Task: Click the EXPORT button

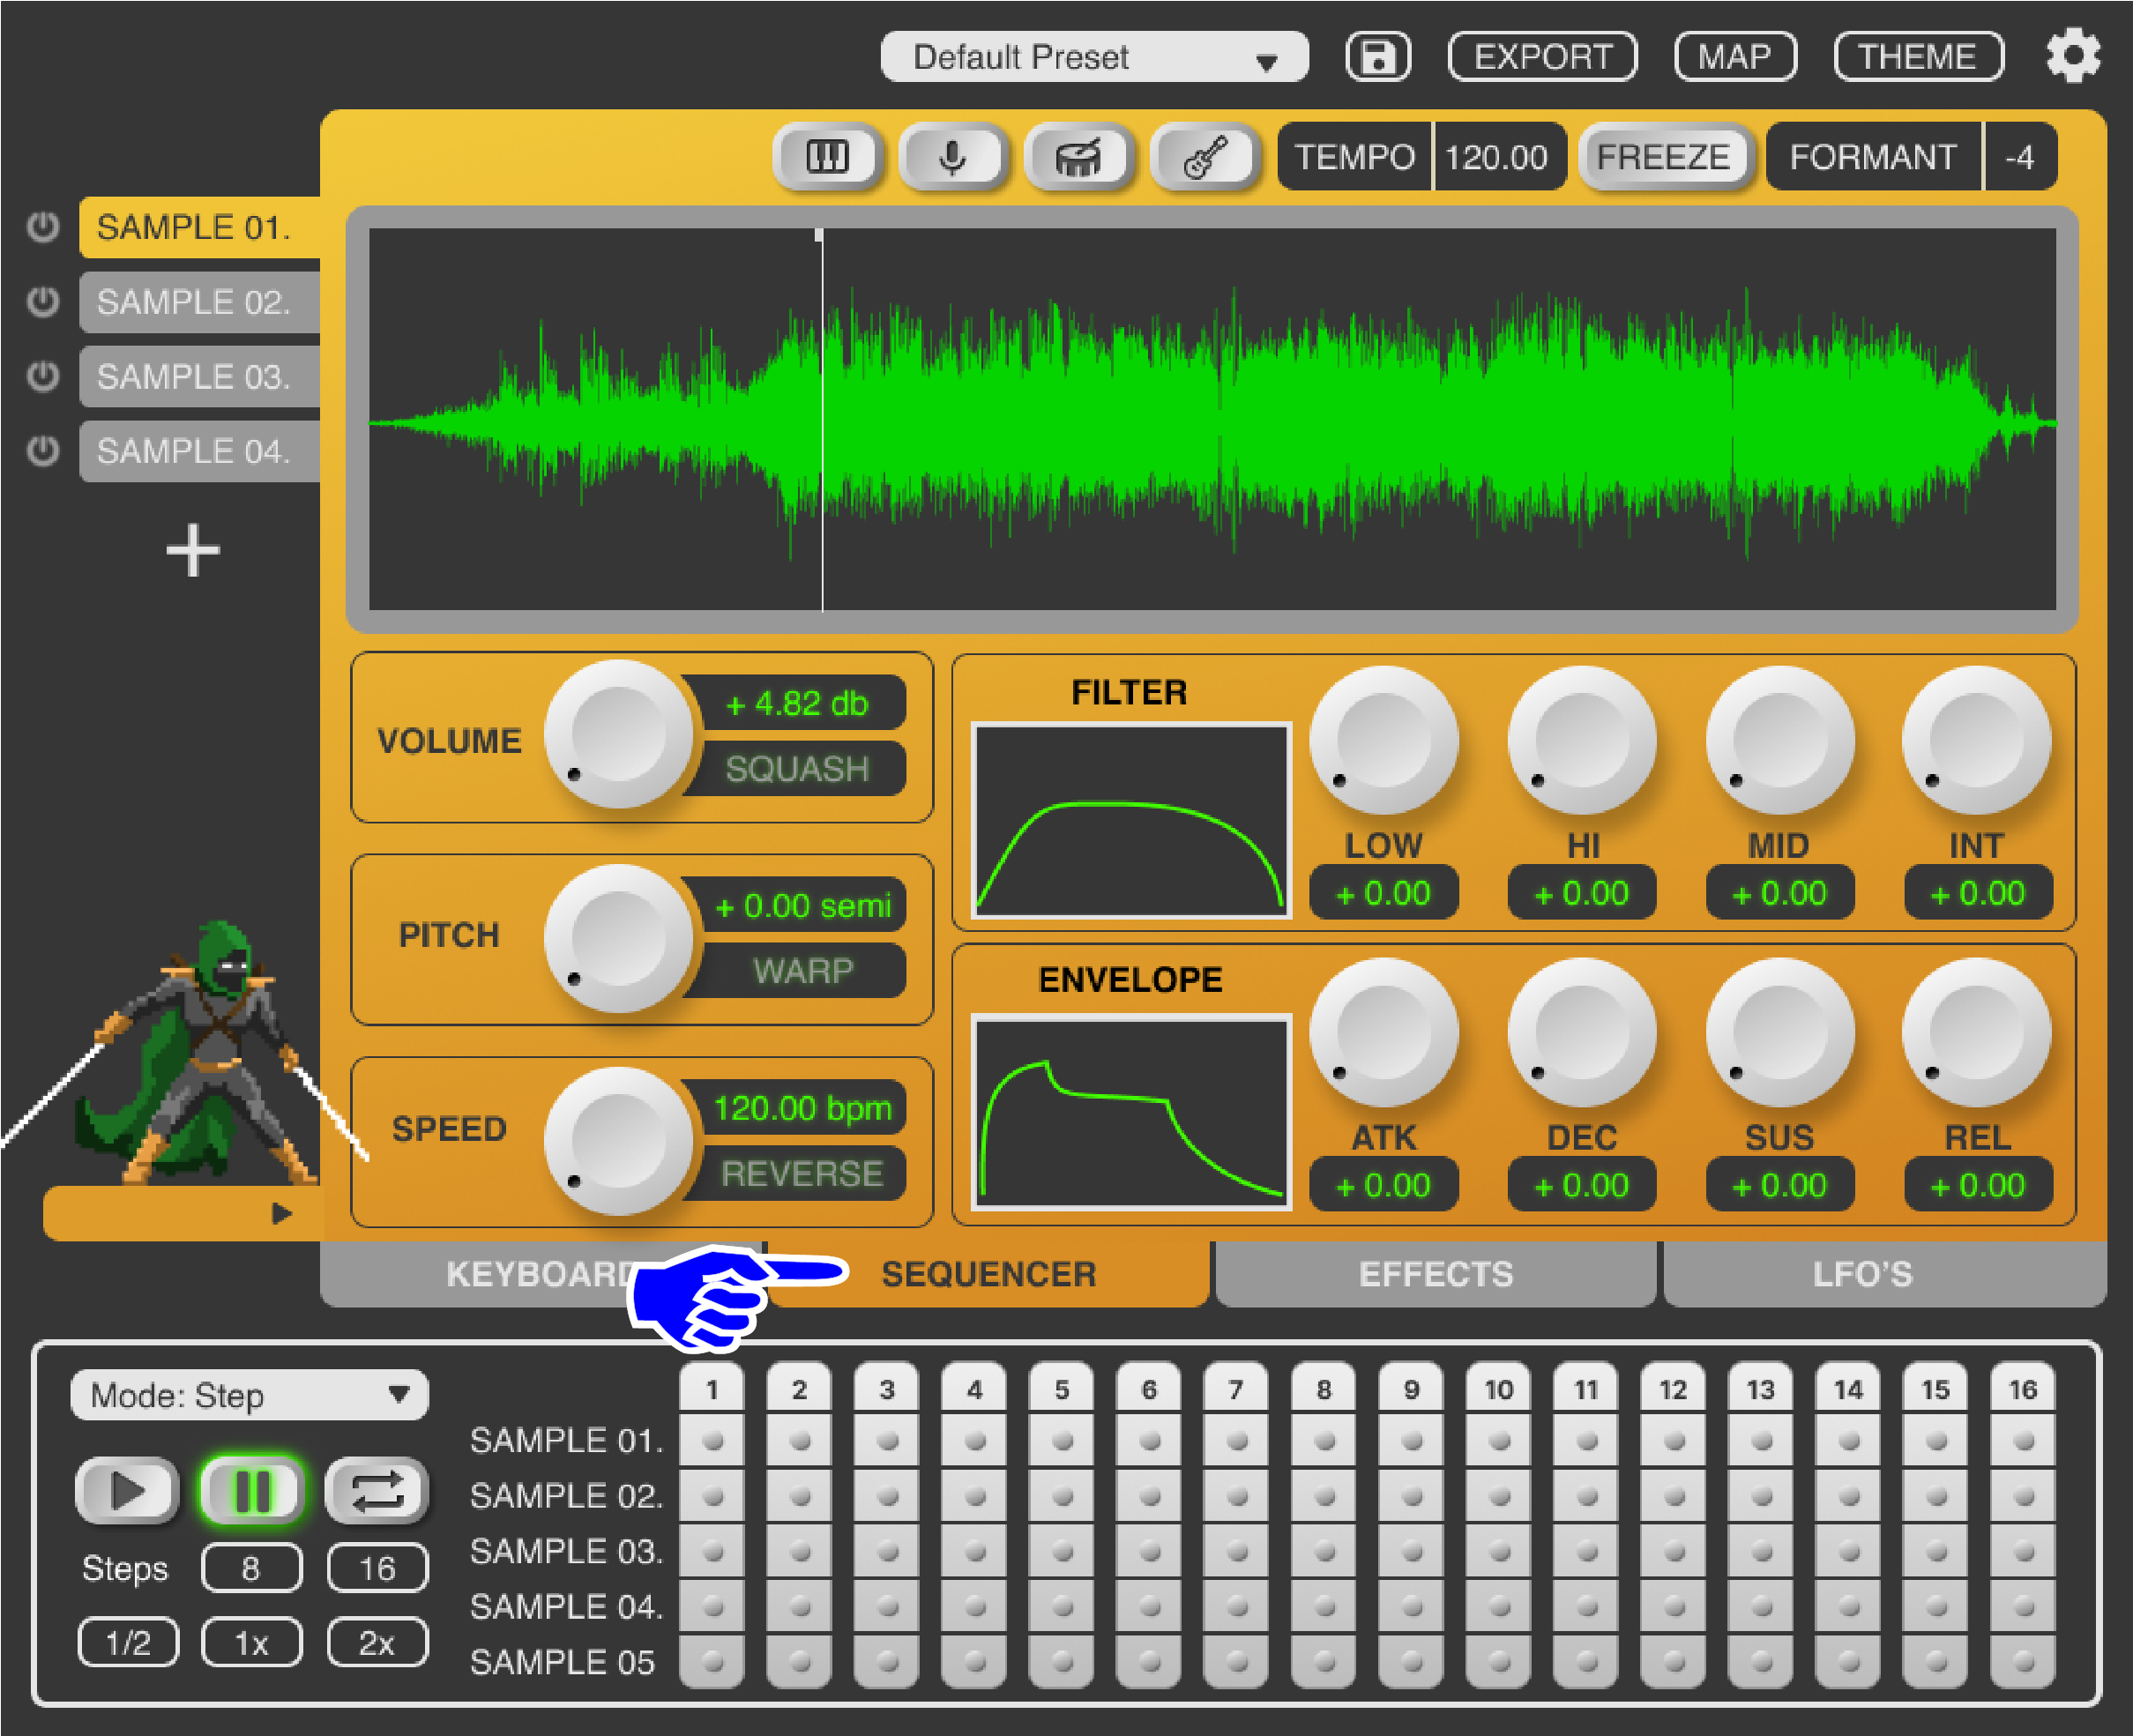Action: (1541, 56)
